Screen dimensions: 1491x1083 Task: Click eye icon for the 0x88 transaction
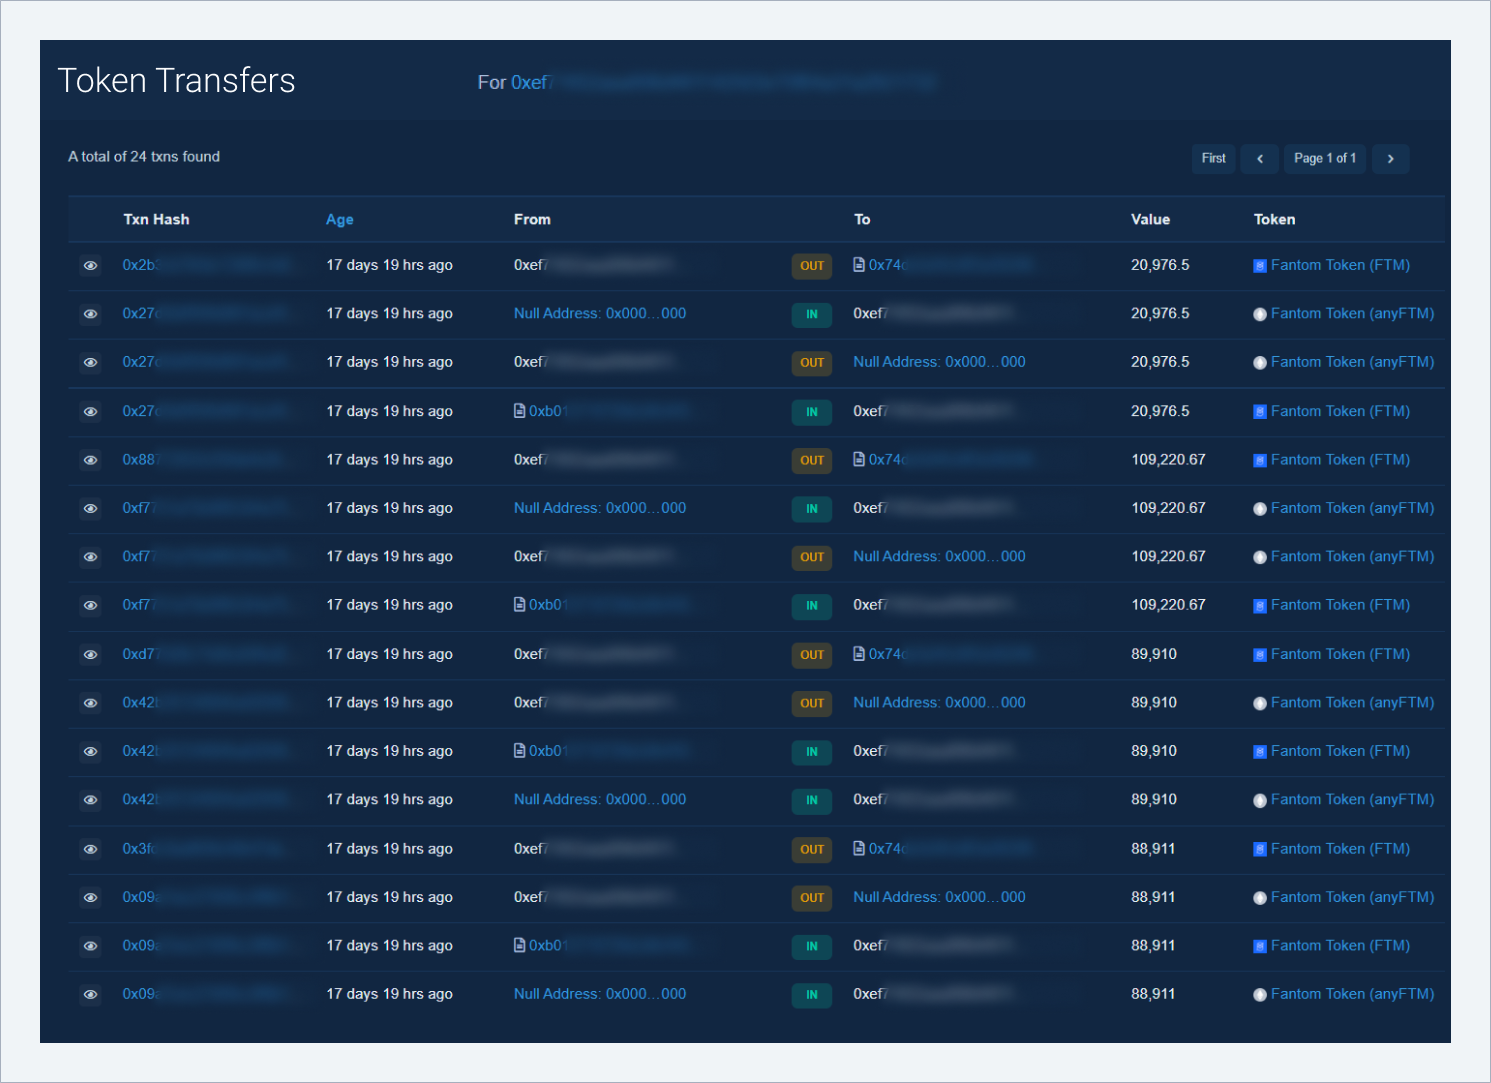point(90,460)
